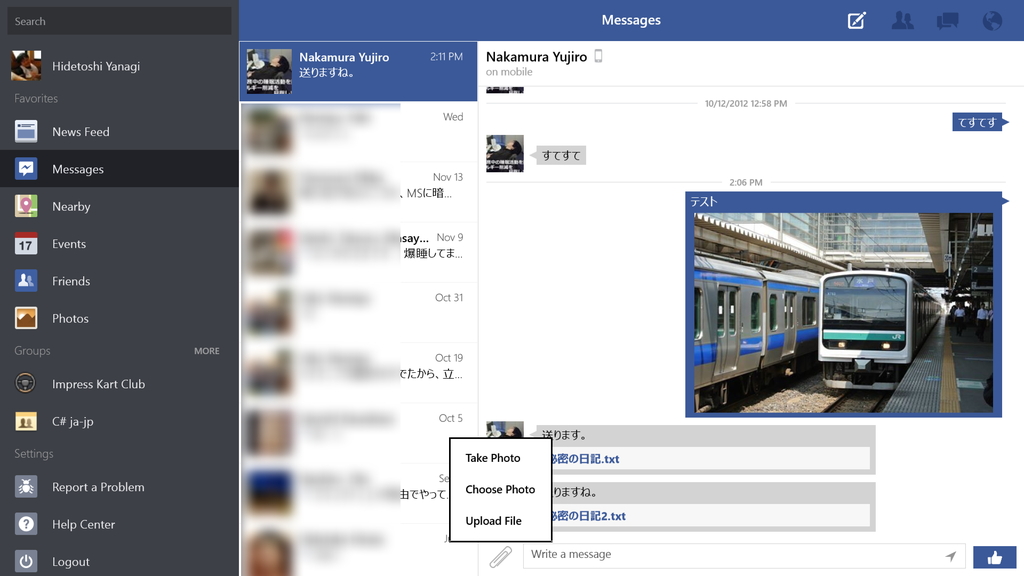This screenshot has width=1024, height=576.
Task: Click the Messages icon in sidebar
Action: tap(26, 168)
